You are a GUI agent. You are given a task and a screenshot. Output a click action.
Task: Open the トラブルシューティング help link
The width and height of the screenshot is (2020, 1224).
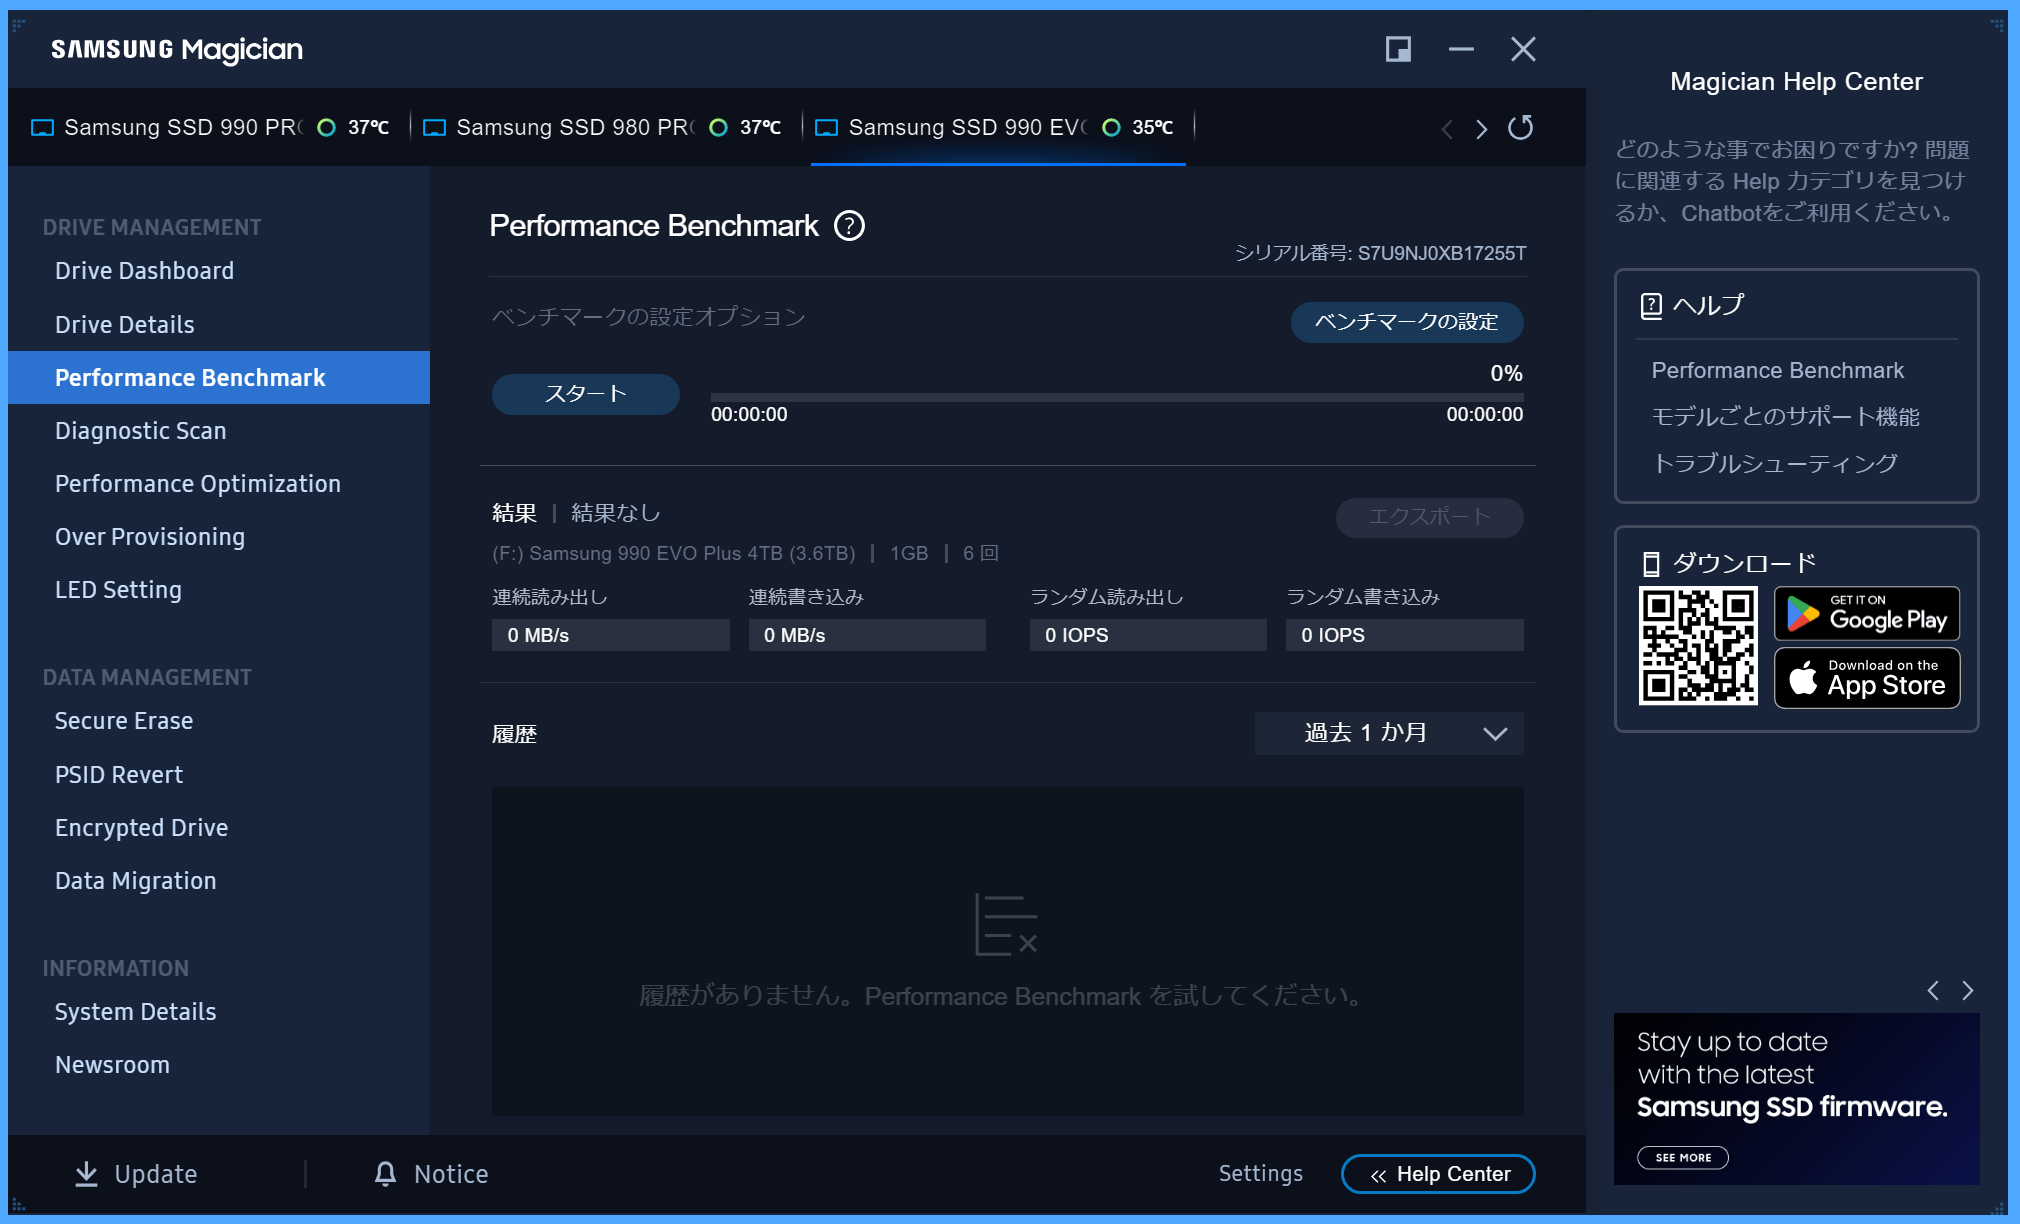[1774, 464]
